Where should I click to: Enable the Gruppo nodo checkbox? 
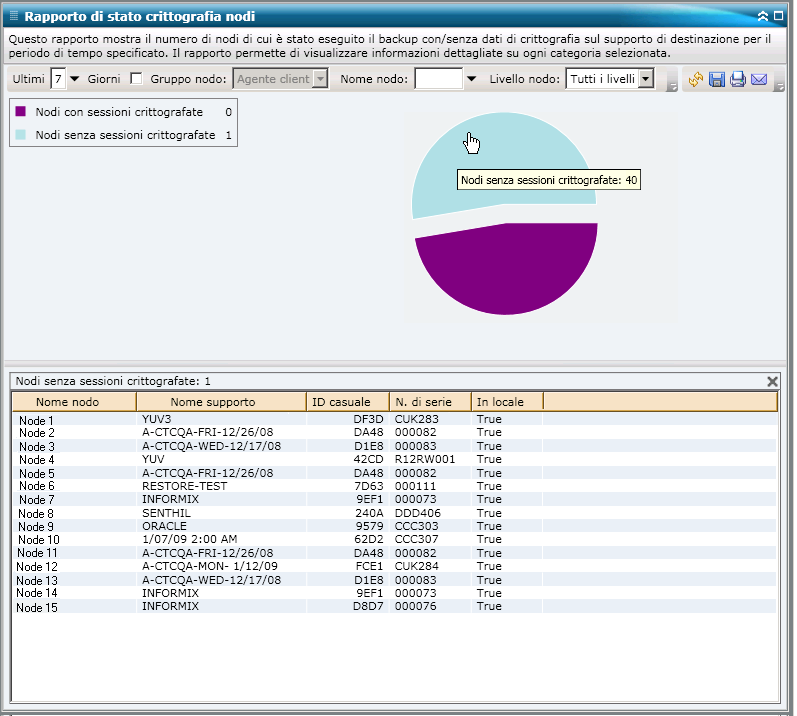tap(137, 79)
